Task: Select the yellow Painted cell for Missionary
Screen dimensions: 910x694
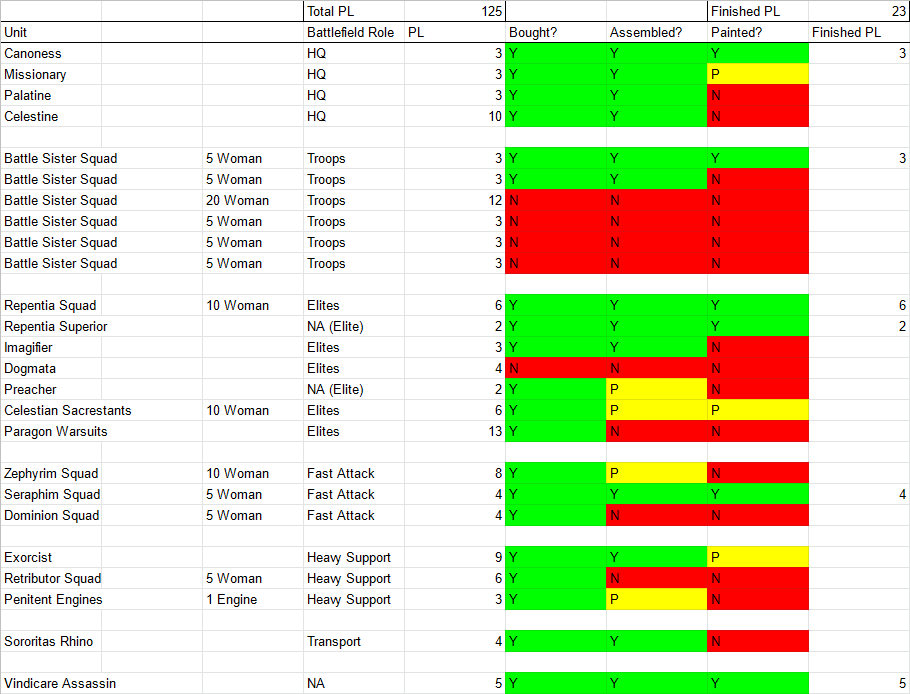Action: (x=757, y=75)
